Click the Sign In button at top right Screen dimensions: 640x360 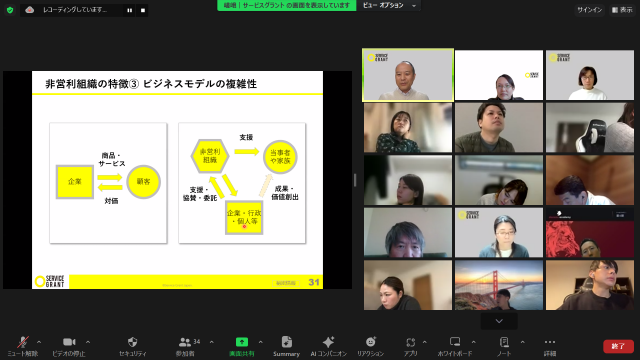[x=589, y=10]
